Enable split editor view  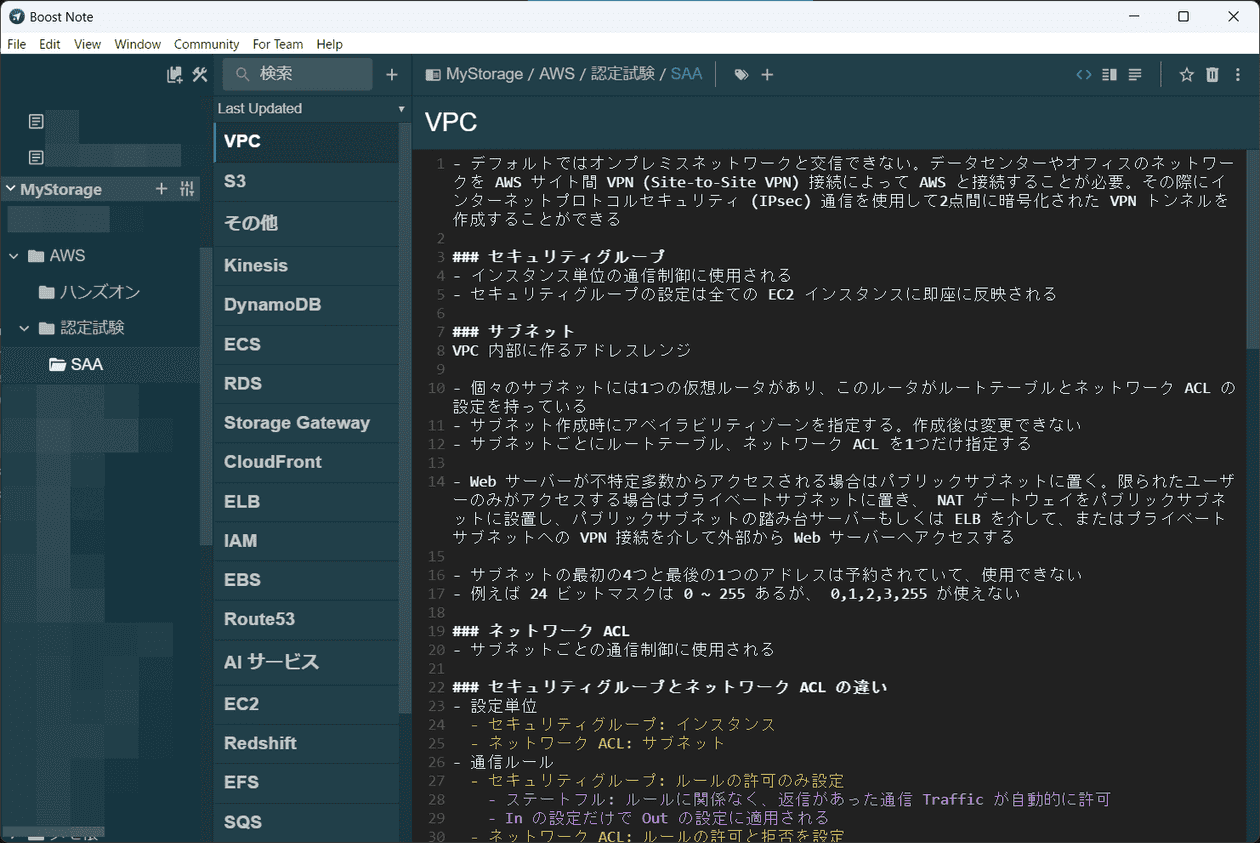click(1109, 74)
